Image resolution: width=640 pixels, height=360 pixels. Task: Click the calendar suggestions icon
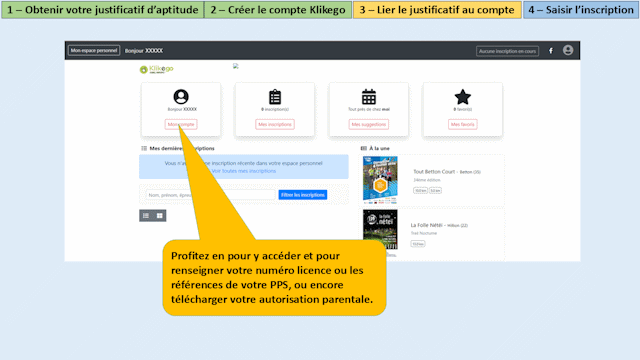pos(369,97)
